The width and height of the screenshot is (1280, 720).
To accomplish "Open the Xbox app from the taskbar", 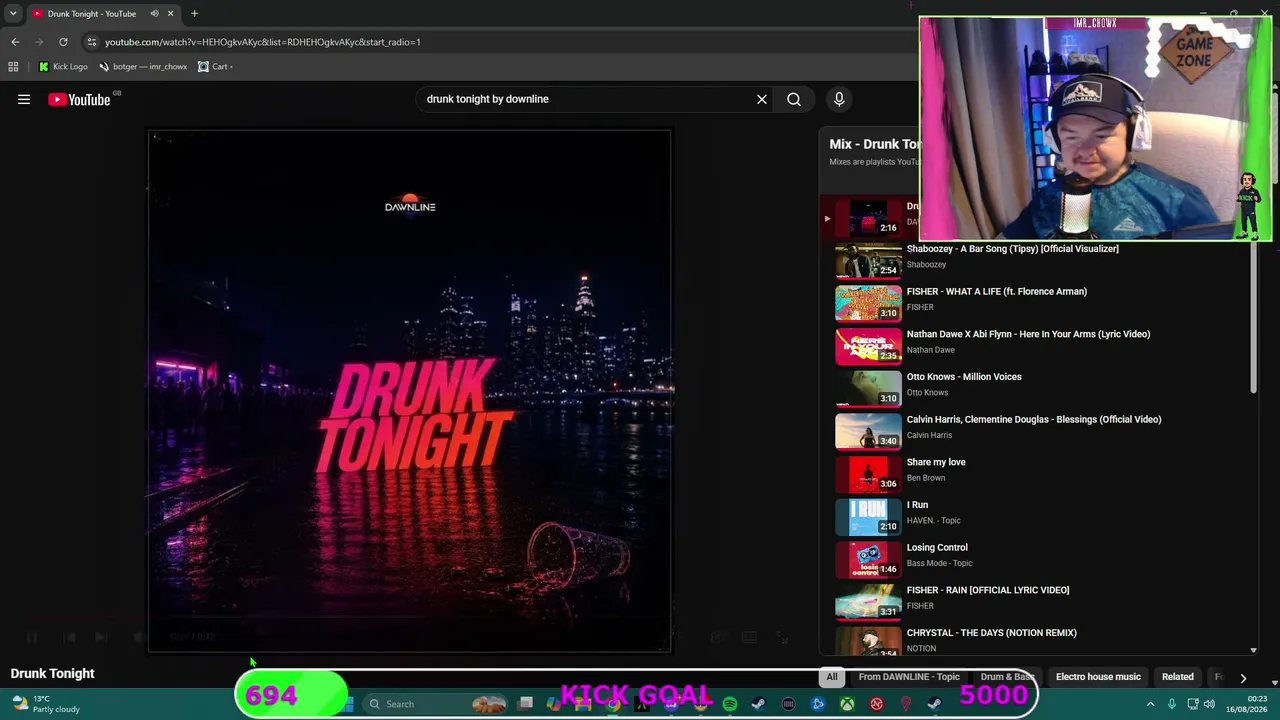I will [x=847, y=704].
